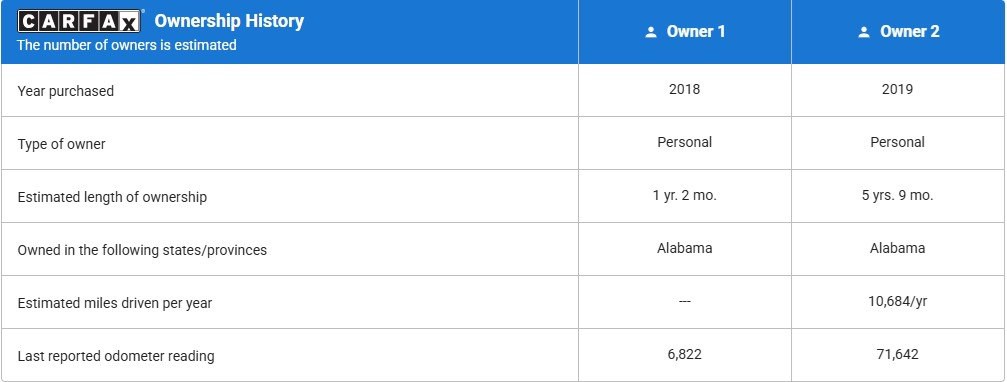Click the Type of owner row label
Screen dimensions: 1007x382
pos(61,144)
